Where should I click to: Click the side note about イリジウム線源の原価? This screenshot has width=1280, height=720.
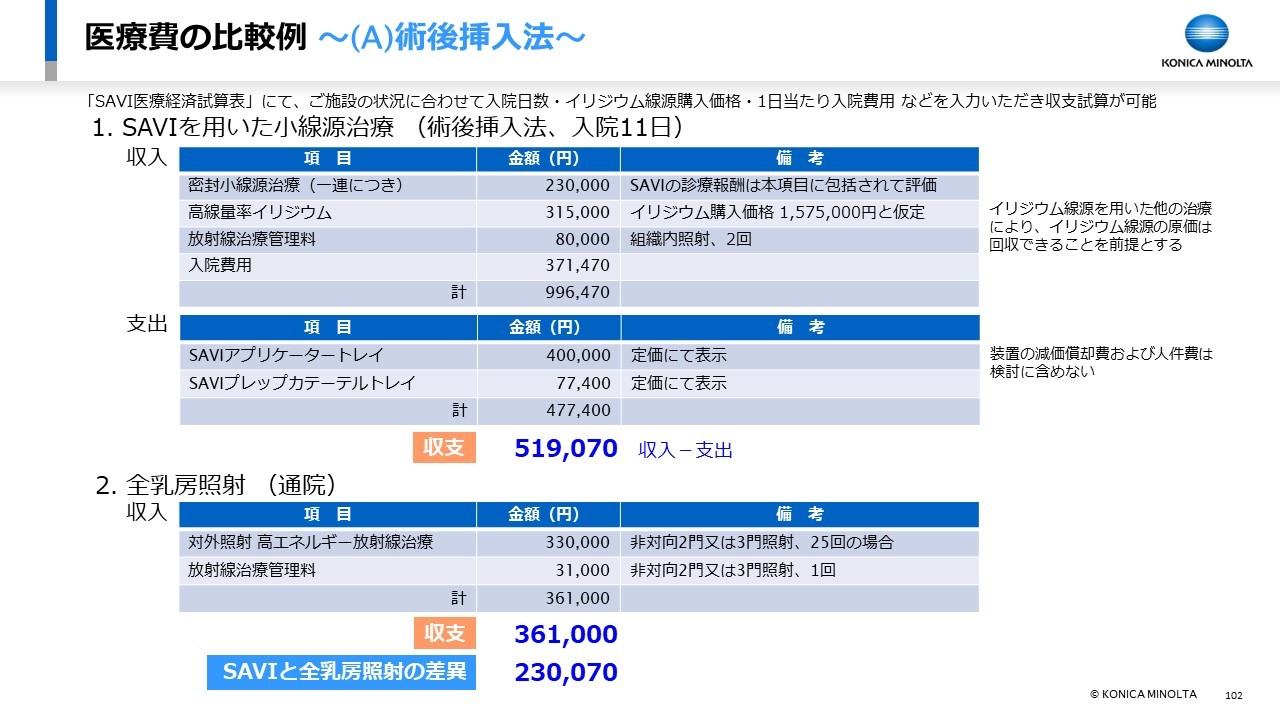pos(1100,227)
